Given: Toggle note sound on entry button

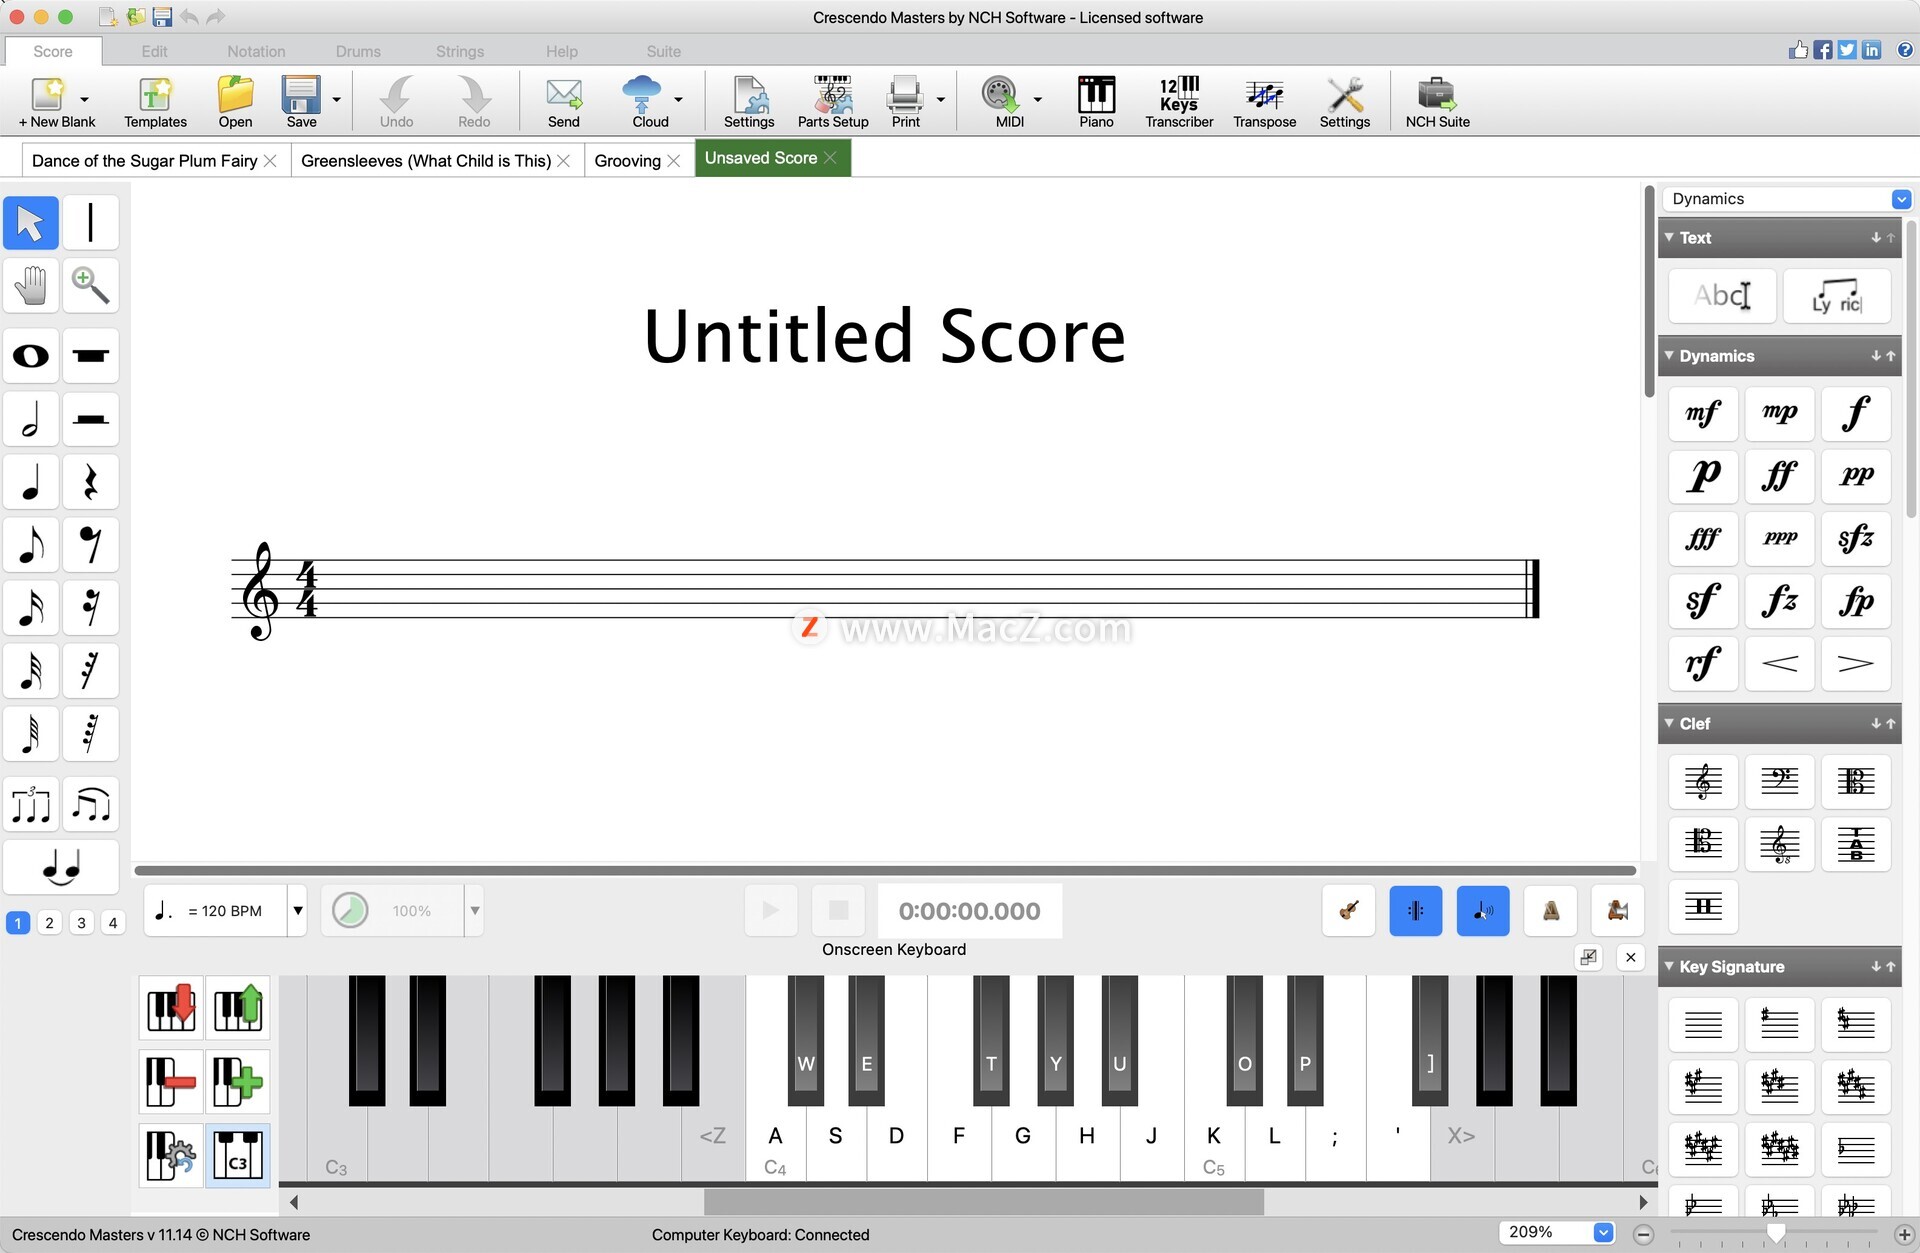Looking at the screenshot, I should click(x=1483, y=911).
